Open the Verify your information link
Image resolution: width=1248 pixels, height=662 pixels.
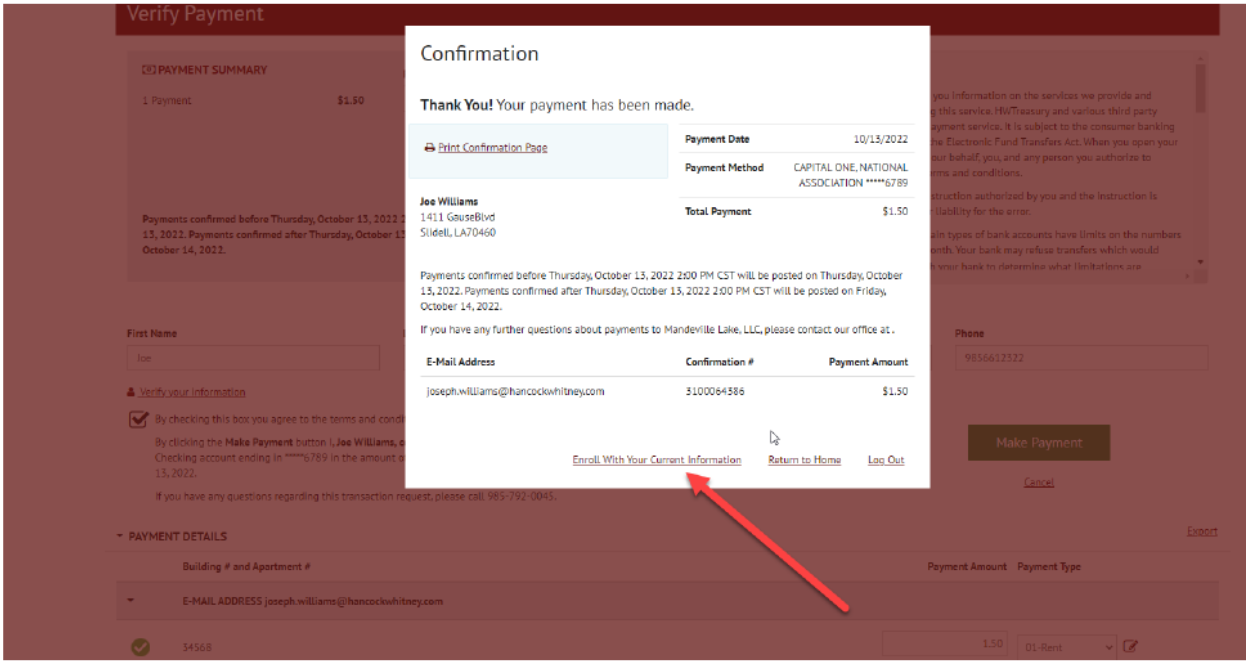point(192,392)
